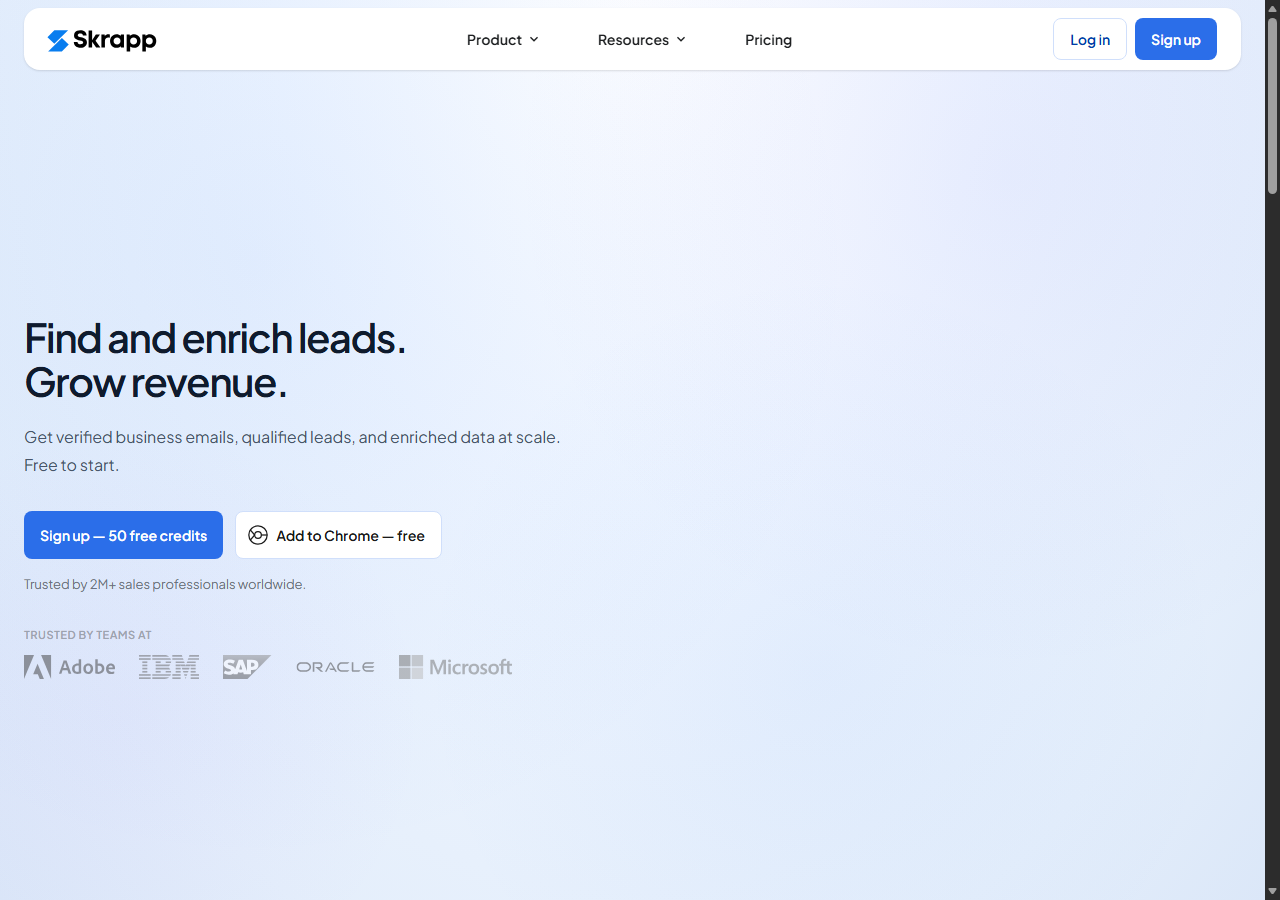Click the Skrapp logo icon
Viewport: 1280px width, 900px height.
pyautogui.click(x=58, y=40)
